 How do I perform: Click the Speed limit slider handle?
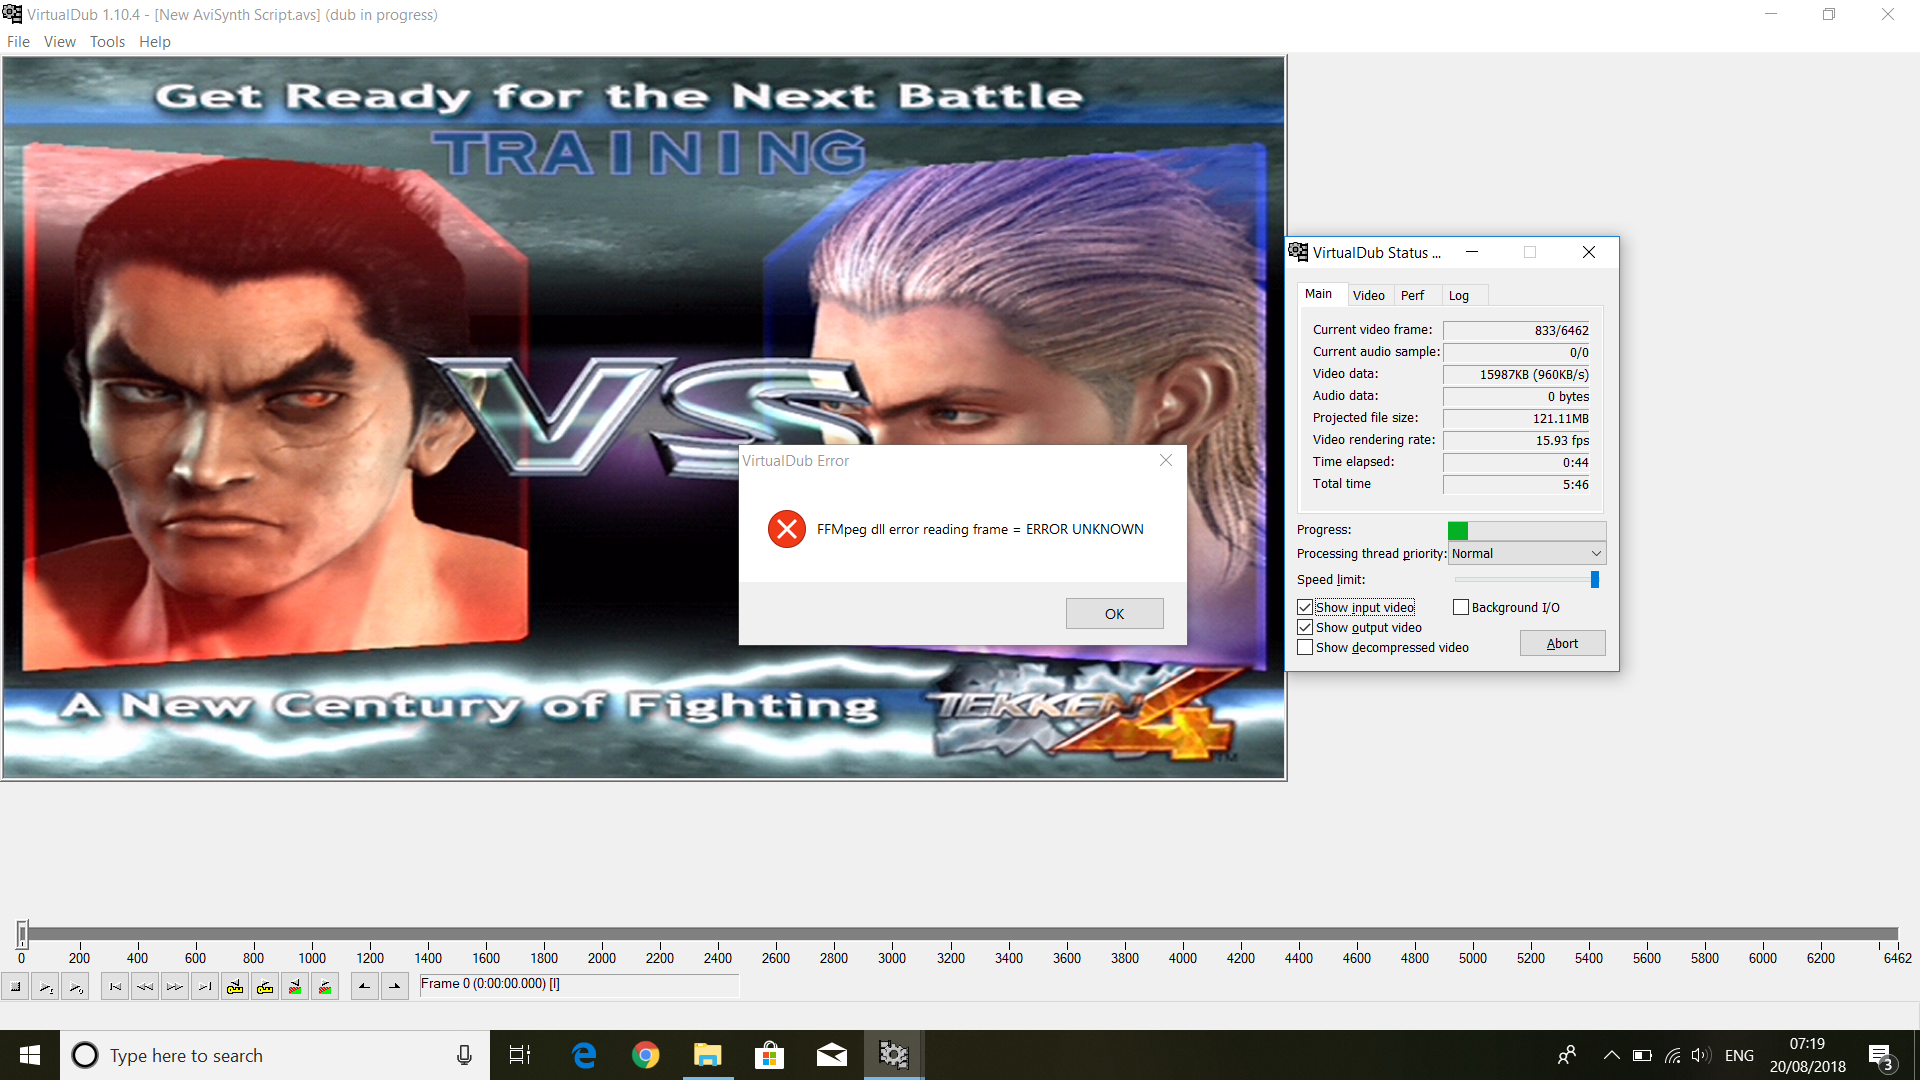(x=1595, y=580)
